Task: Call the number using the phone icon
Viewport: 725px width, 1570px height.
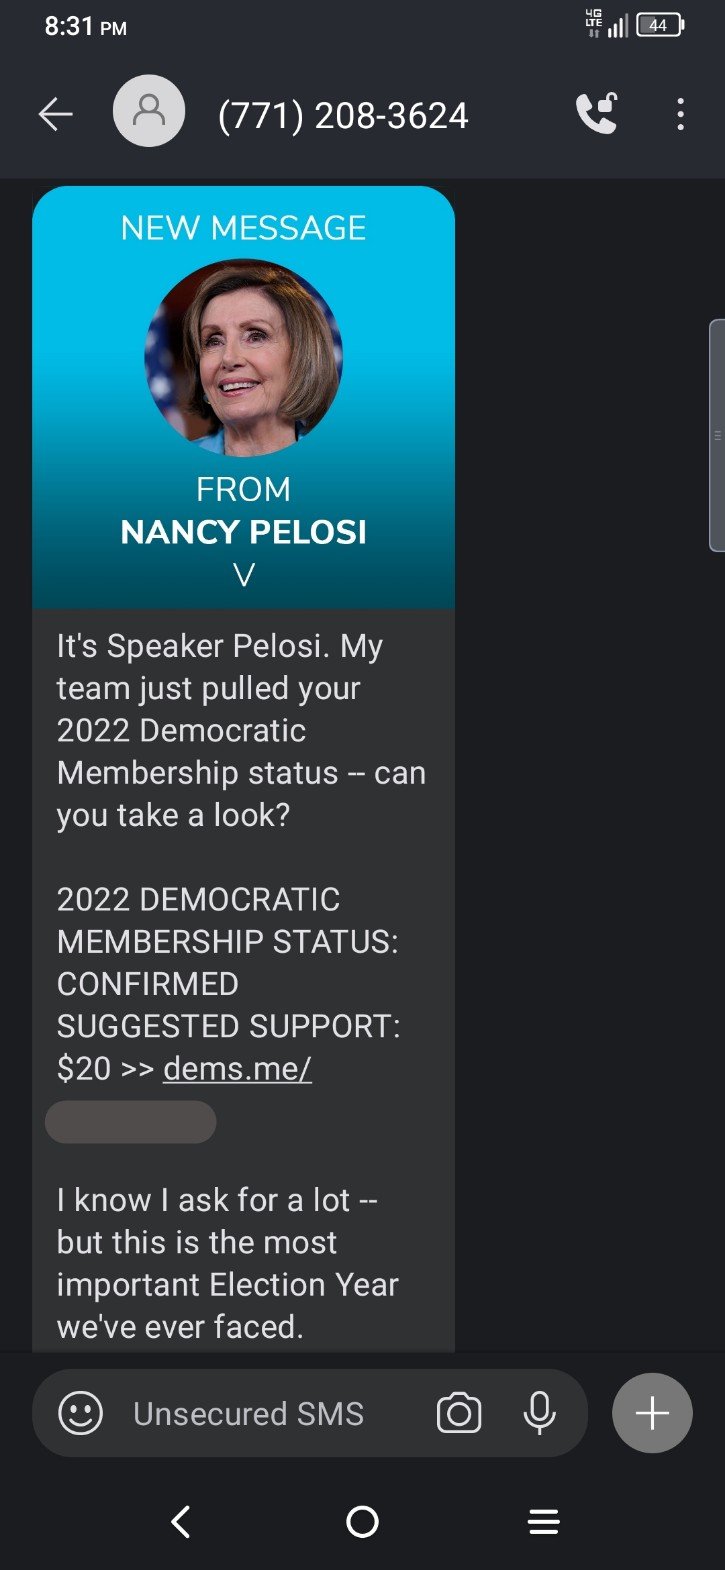Action: [x=597, y=114]
